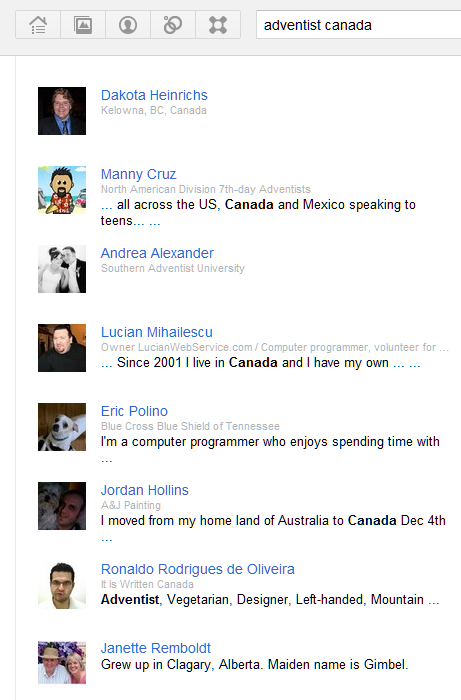461x700 pixels.
Task: Click Dakota Heinrichs profile photo
Action: (62, 111)
